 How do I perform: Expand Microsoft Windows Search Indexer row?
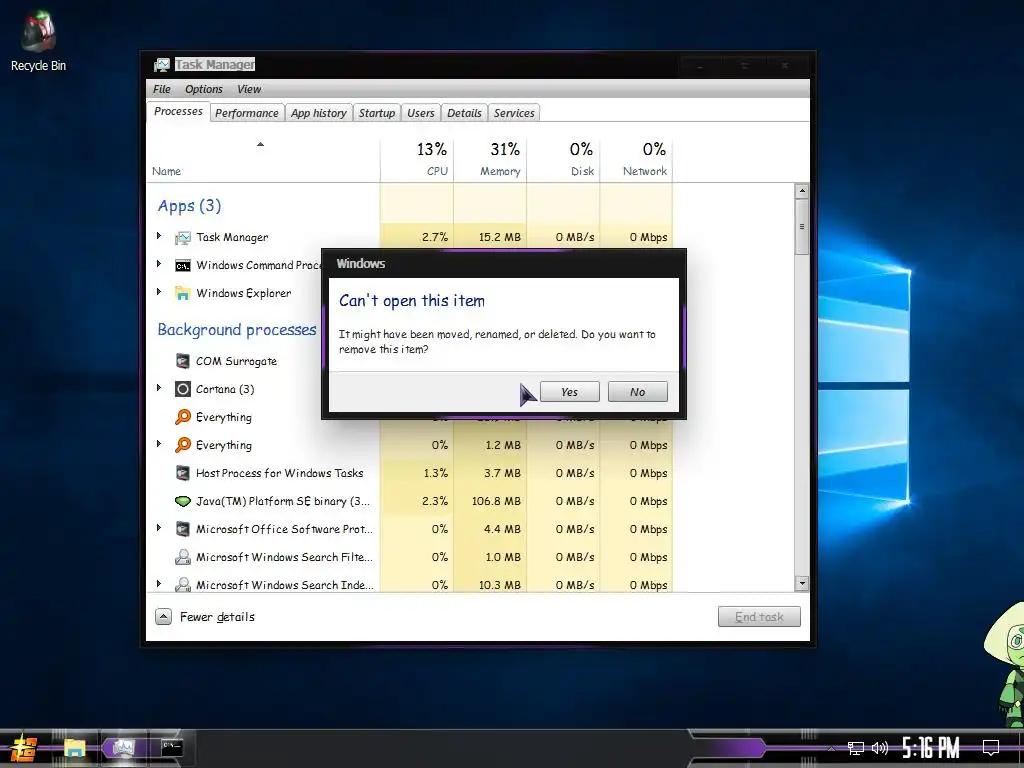pos(159,584)
